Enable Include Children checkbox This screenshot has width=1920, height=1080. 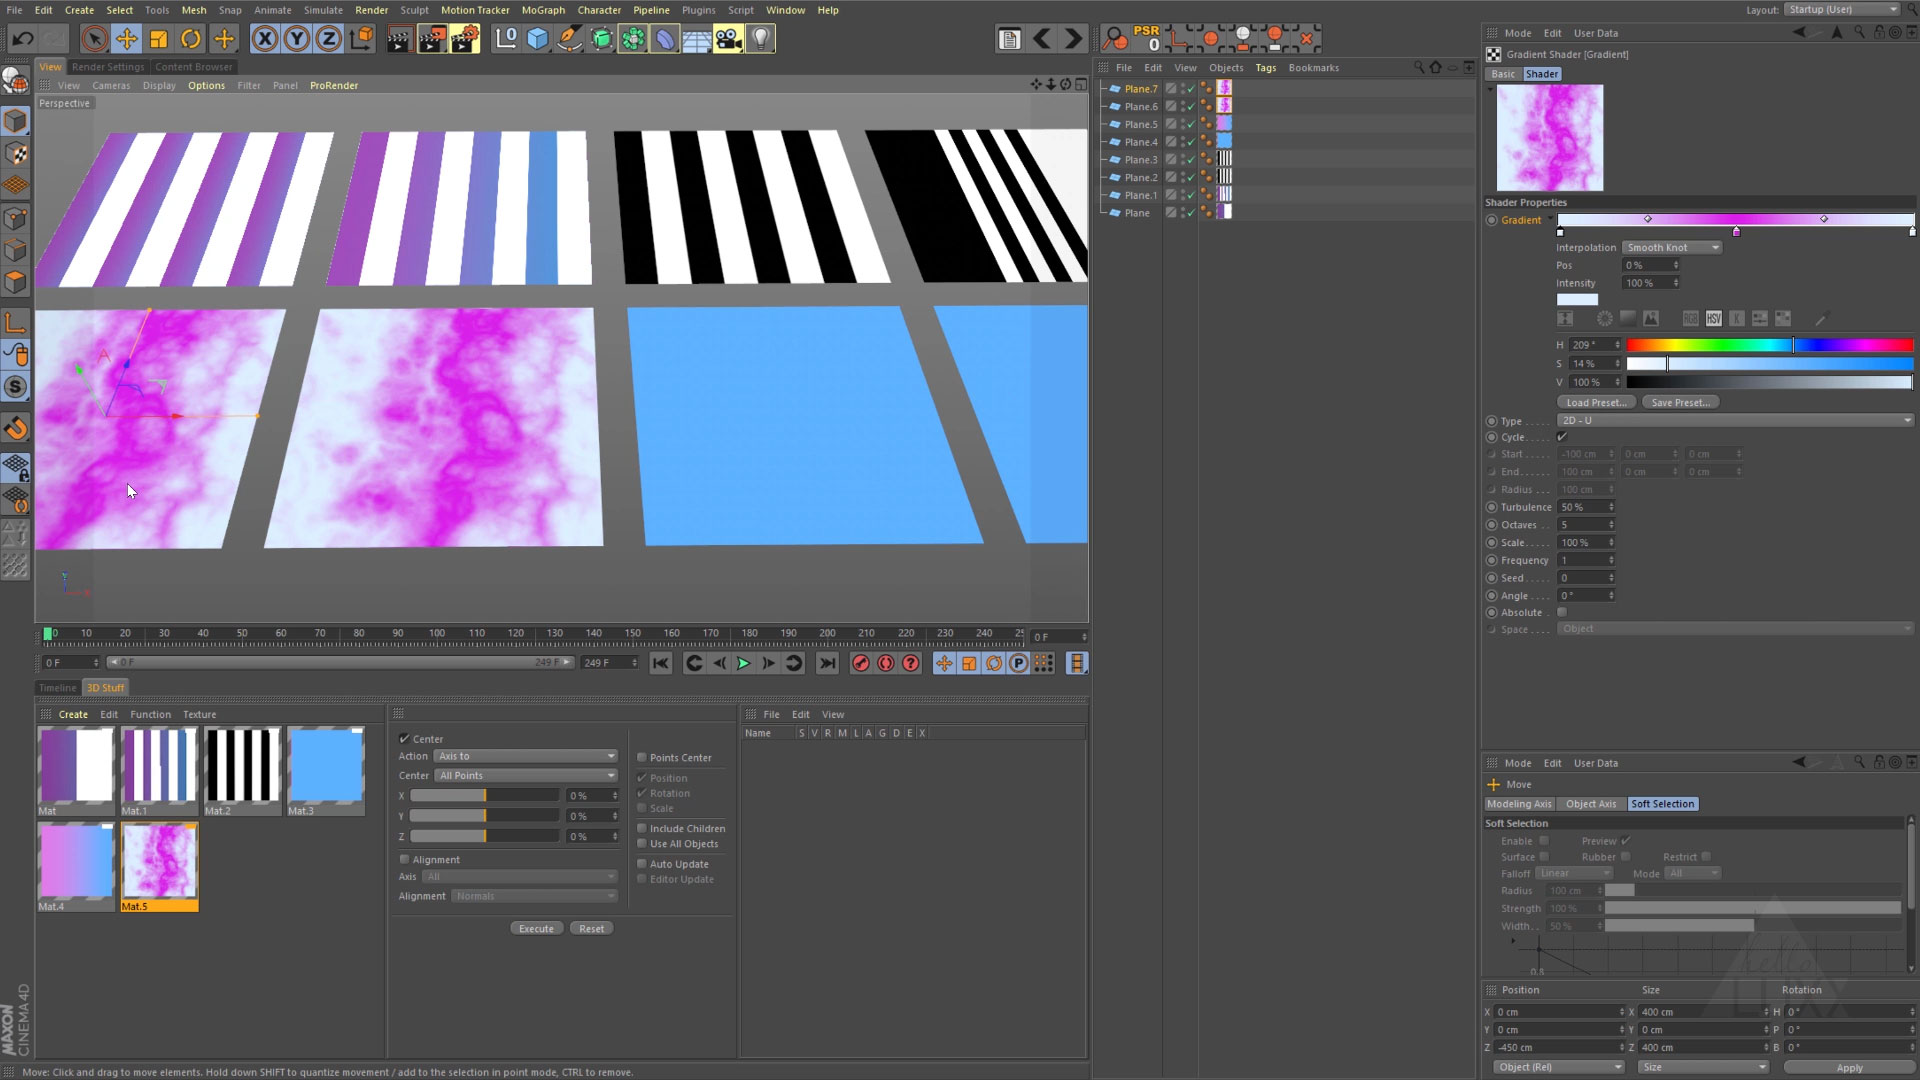pyautogui.click(x=642, y=828)
